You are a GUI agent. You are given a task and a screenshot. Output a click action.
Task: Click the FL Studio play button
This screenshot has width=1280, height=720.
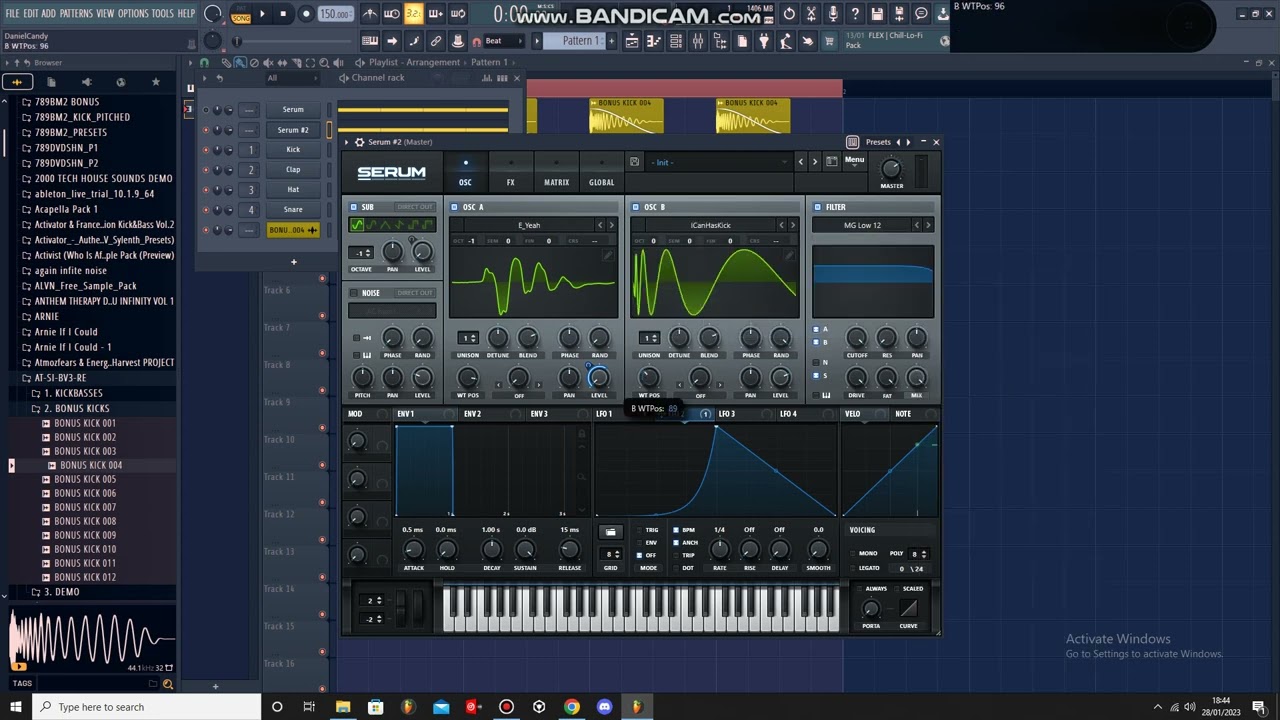point(263,14)
